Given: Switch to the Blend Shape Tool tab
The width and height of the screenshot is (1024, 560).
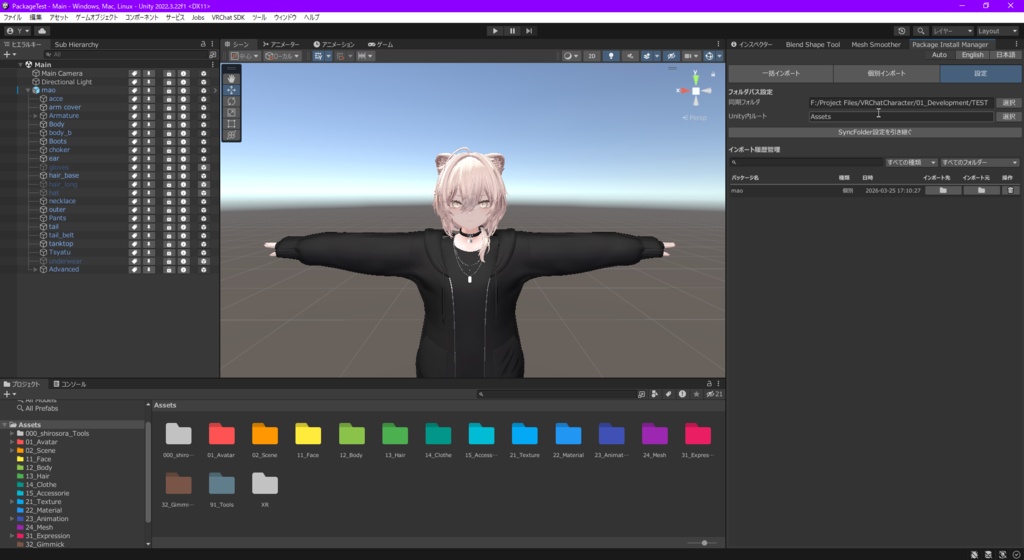Looking at the screenshot, I should [x=812, y=44].
